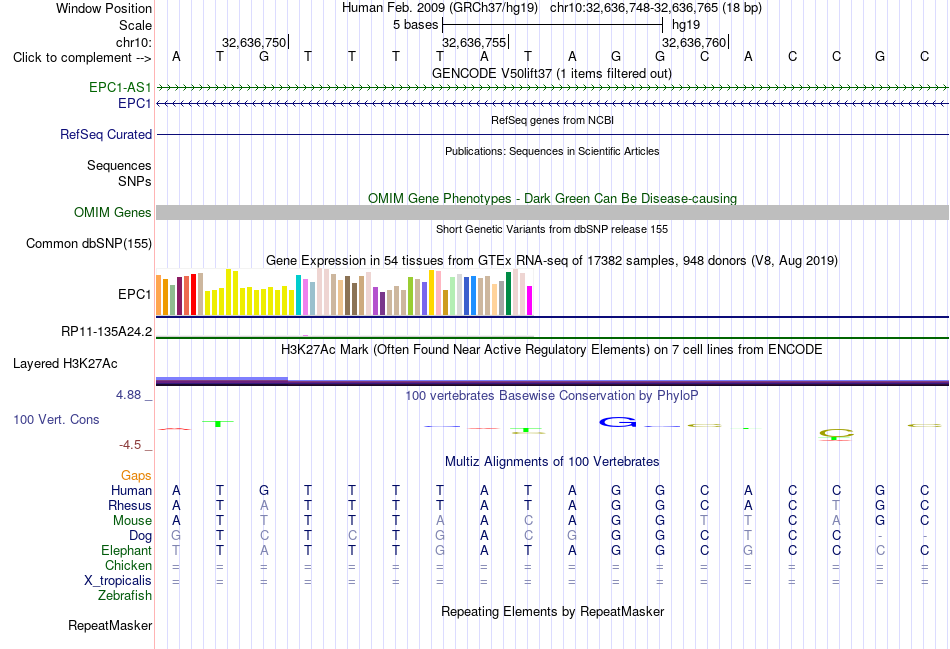The height and width of the screenshot is (649, 950).
Task: Click the H3K27Ac Mark ENCODE title
Action: coord(552,350)
